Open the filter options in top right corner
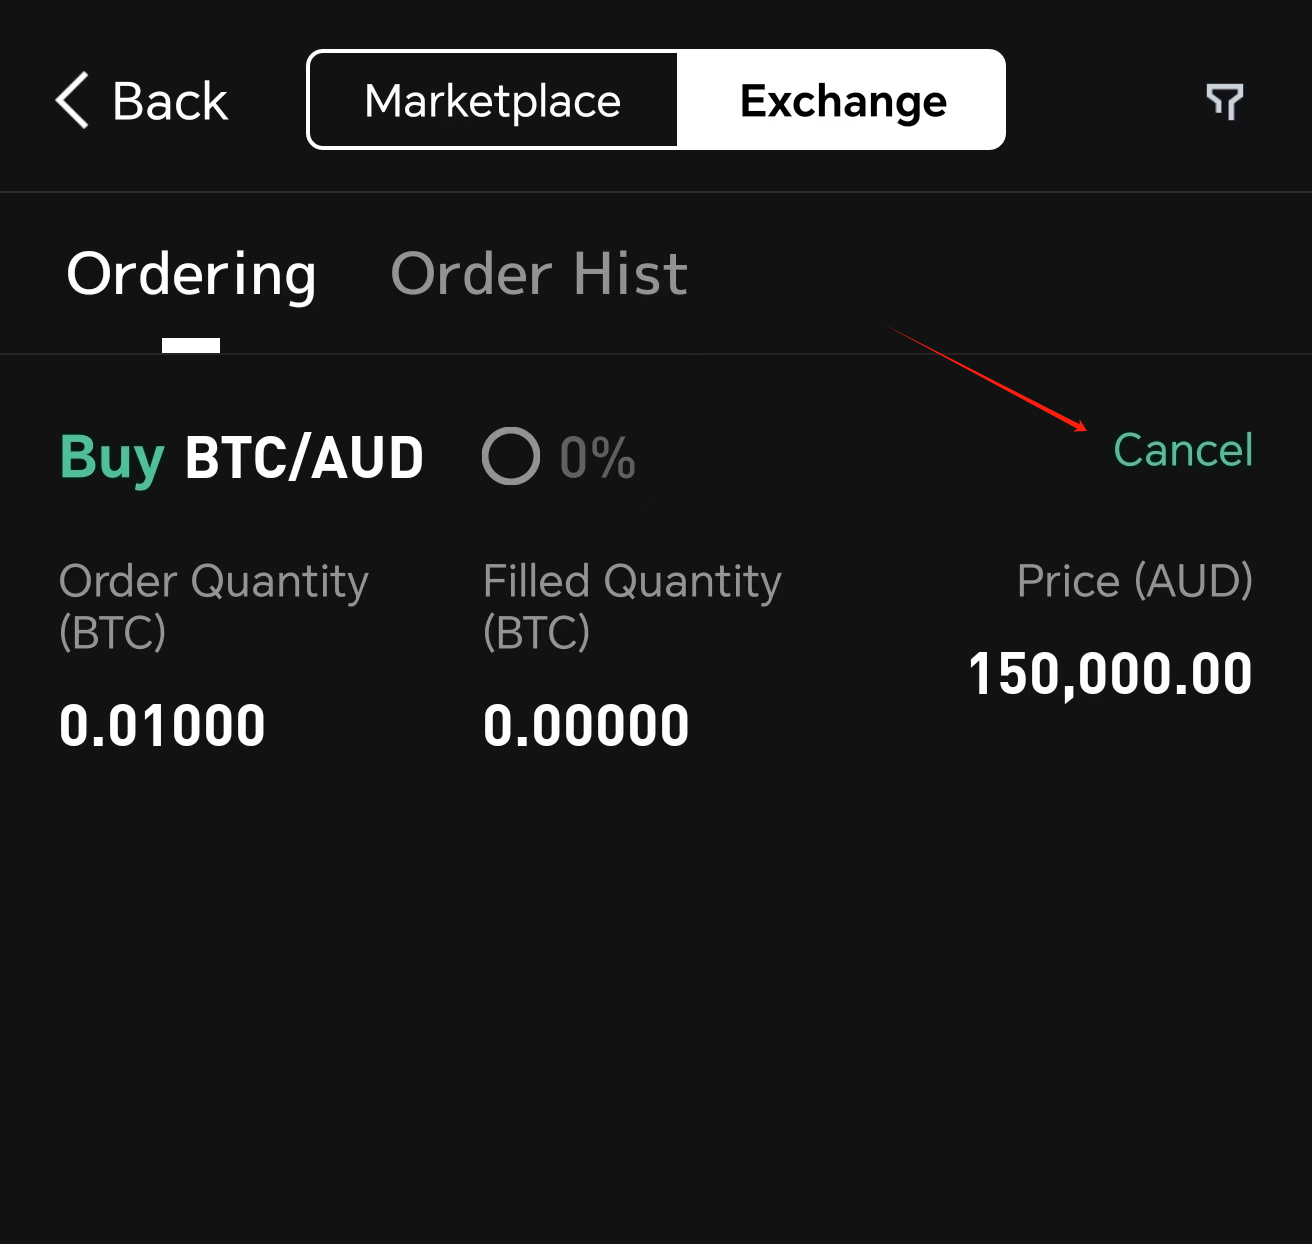This screenshot has width=1312, height=1244. 1224,100
